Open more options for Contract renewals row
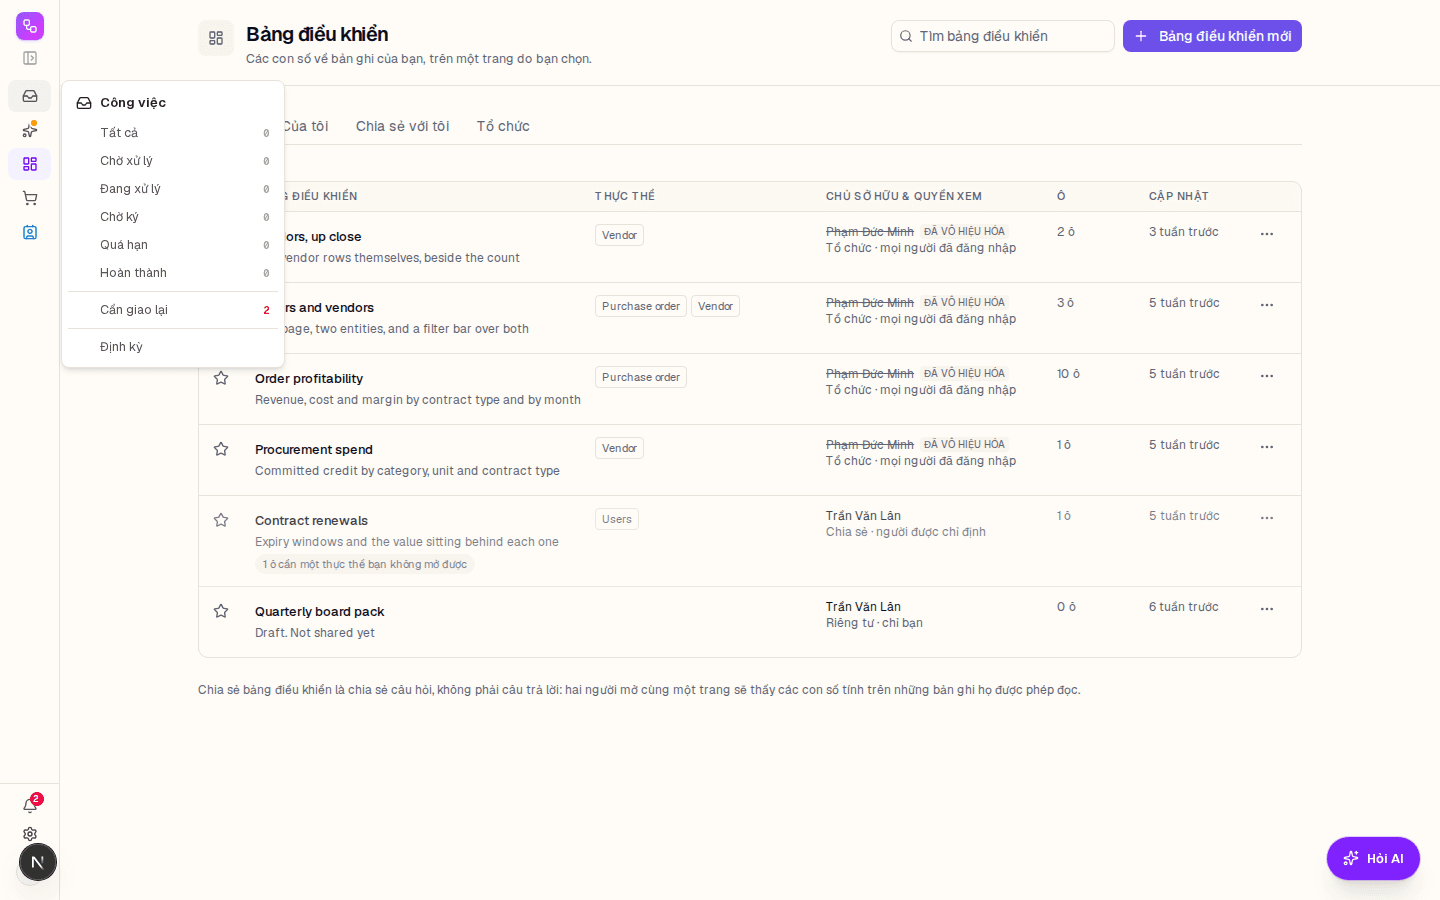 [x=1267, y=518]
